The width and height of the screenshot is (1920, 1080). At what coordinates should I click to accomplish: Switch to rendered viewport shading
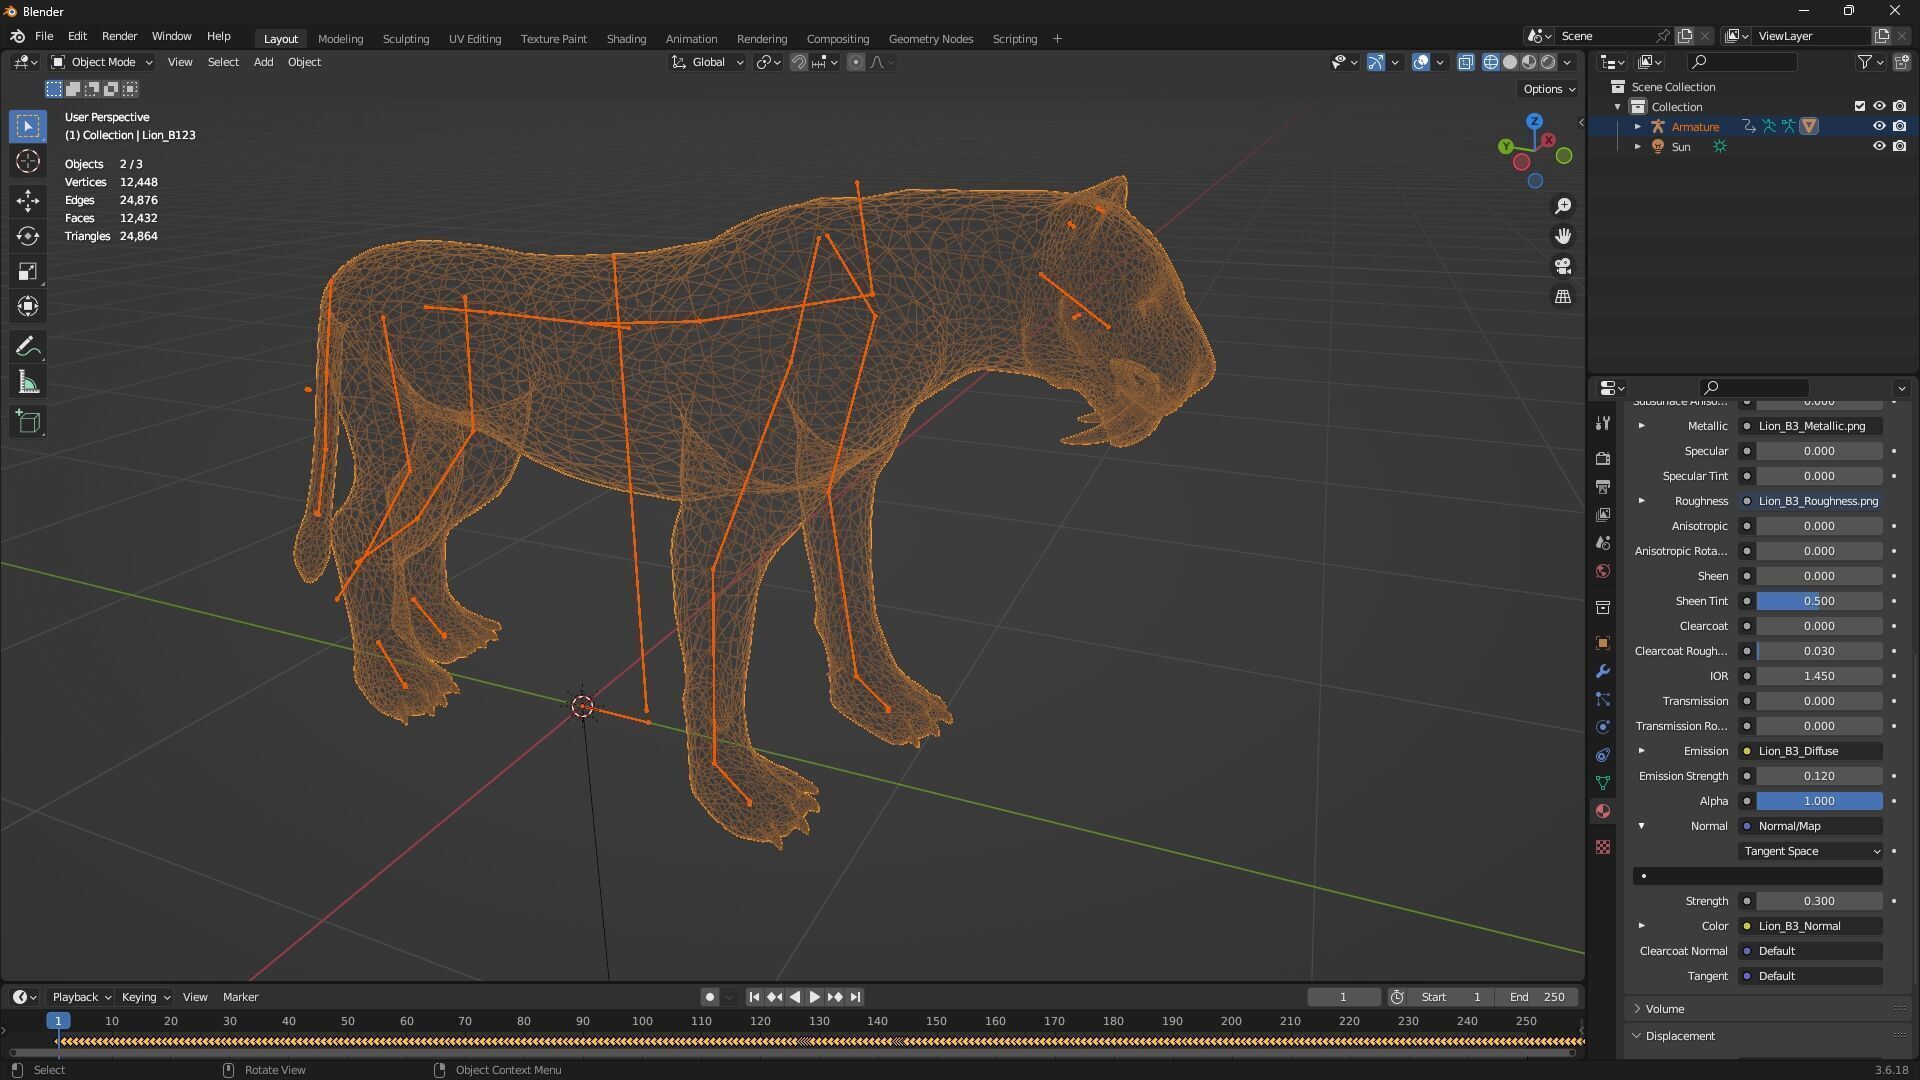coord(1548,62)
